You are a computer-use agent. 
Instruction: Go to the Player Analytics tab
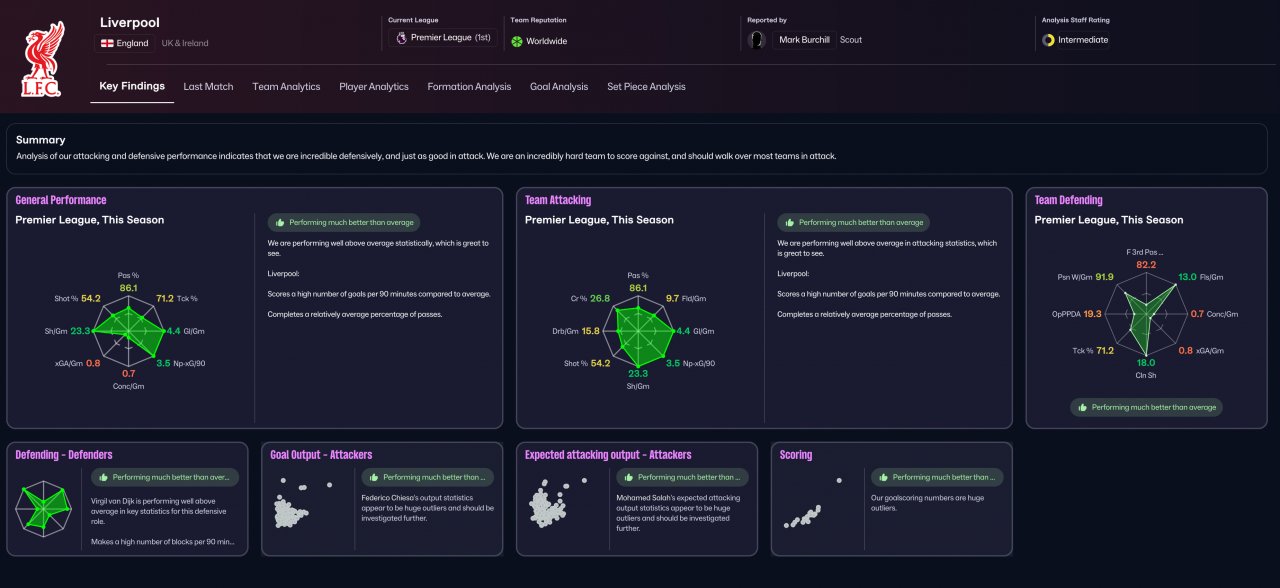(374, 87)
